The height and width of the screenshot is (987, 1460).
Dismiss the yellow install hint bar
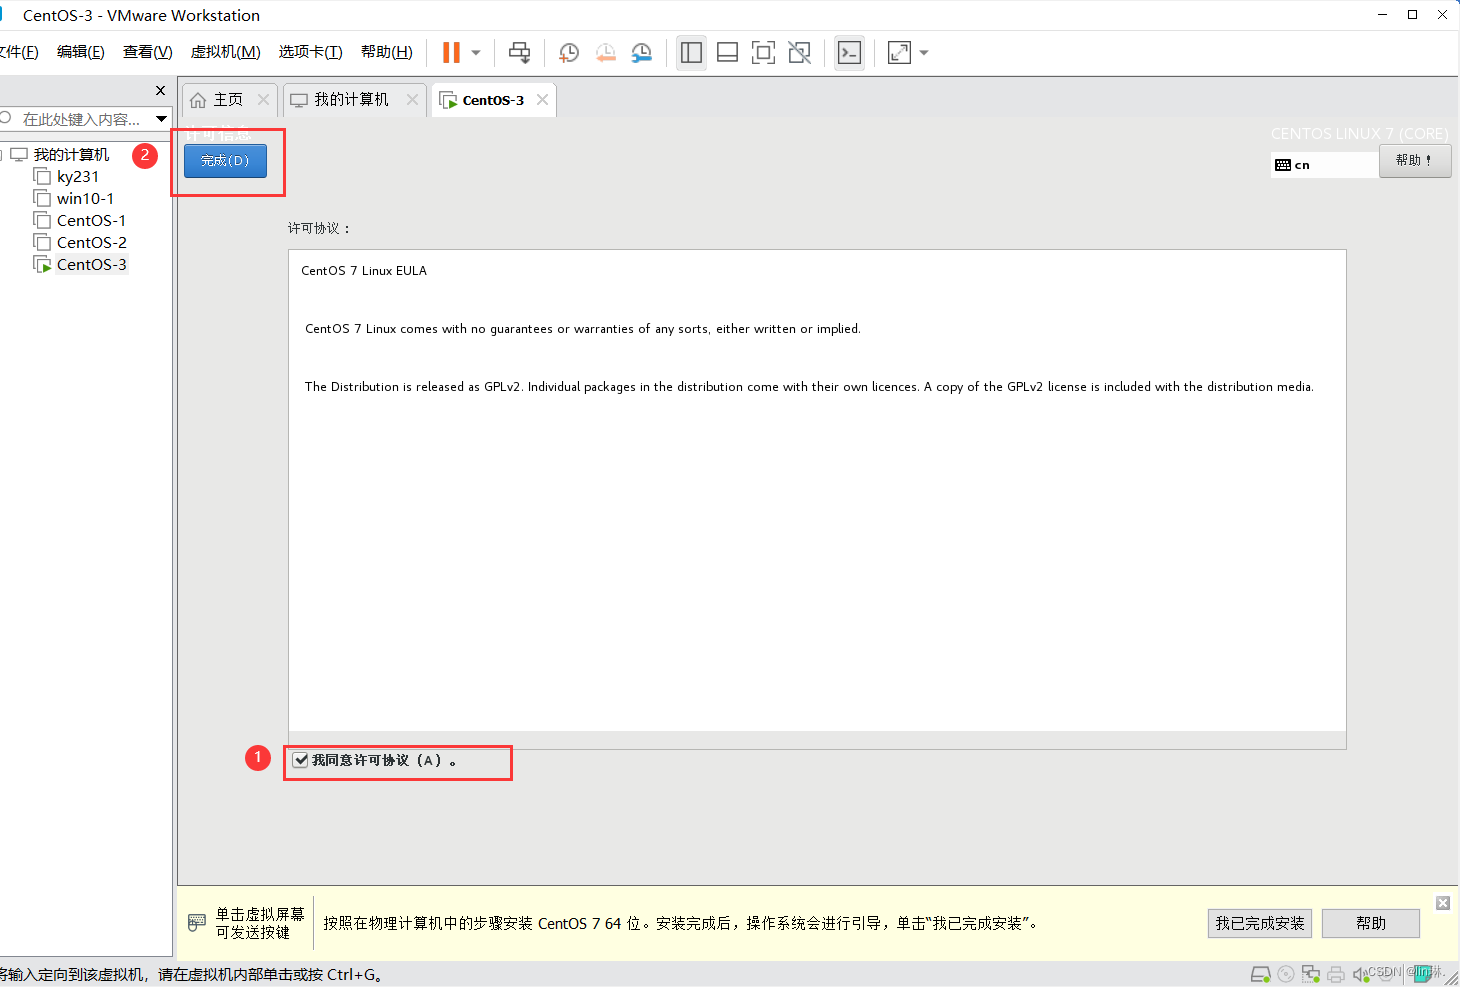(x=1443, y=903)
